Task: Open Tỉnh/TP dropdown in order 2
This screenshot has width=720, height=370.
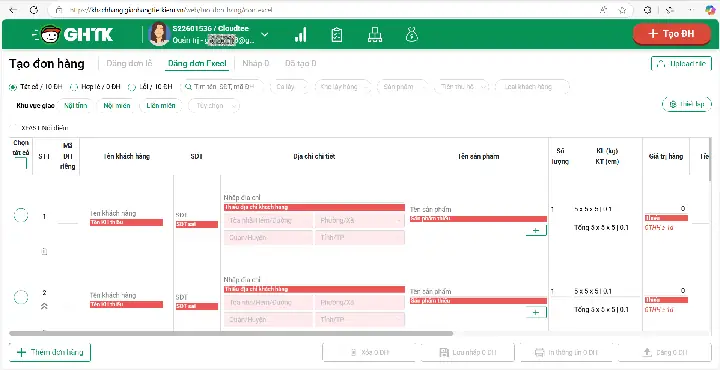Action: tap(359, 320)
